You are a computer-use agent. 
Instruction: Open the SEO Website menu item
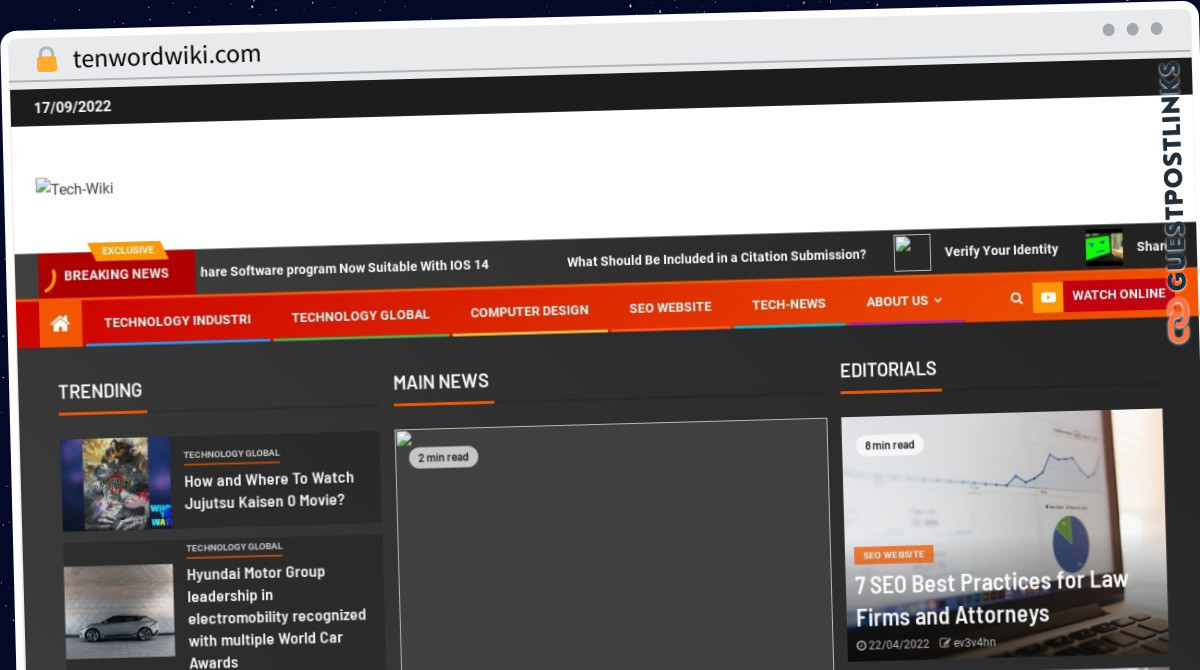[x=670, y=307]
